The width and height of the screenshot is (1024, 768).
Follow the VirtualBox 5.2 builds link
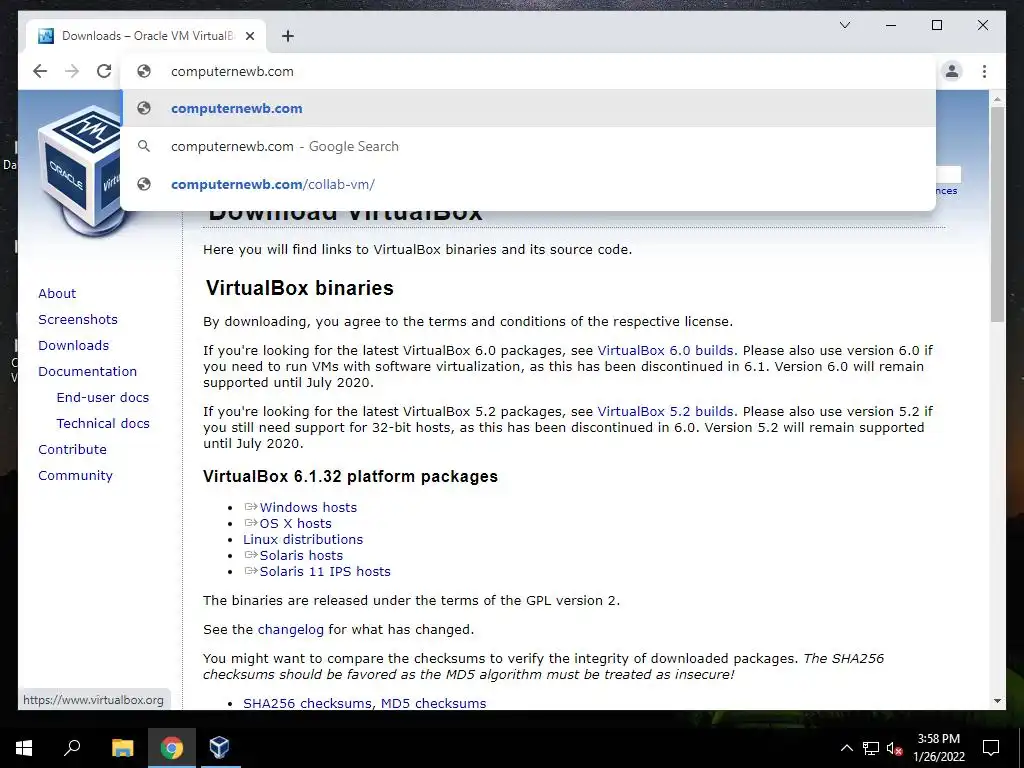click(665, 412)
